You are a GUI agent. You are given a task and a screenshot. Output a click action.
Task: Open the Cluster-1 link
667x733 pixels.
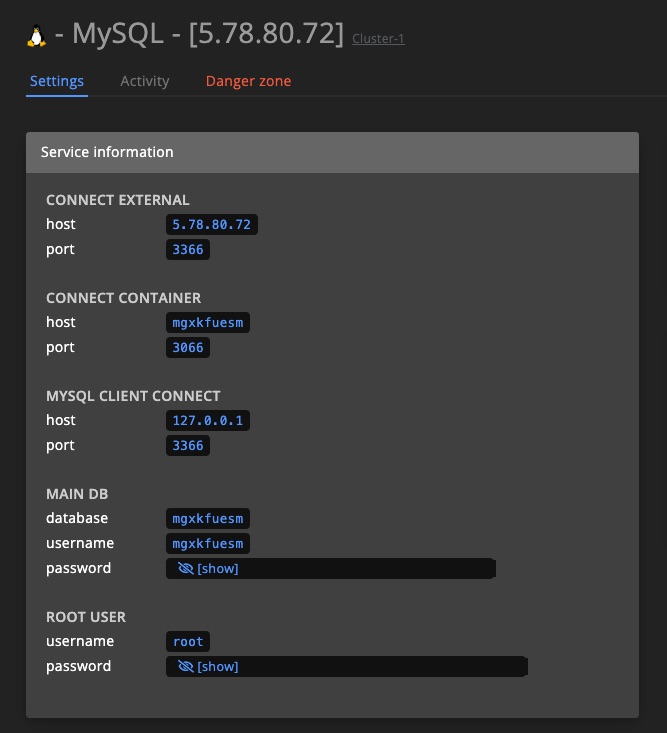[x=378, y=39]
